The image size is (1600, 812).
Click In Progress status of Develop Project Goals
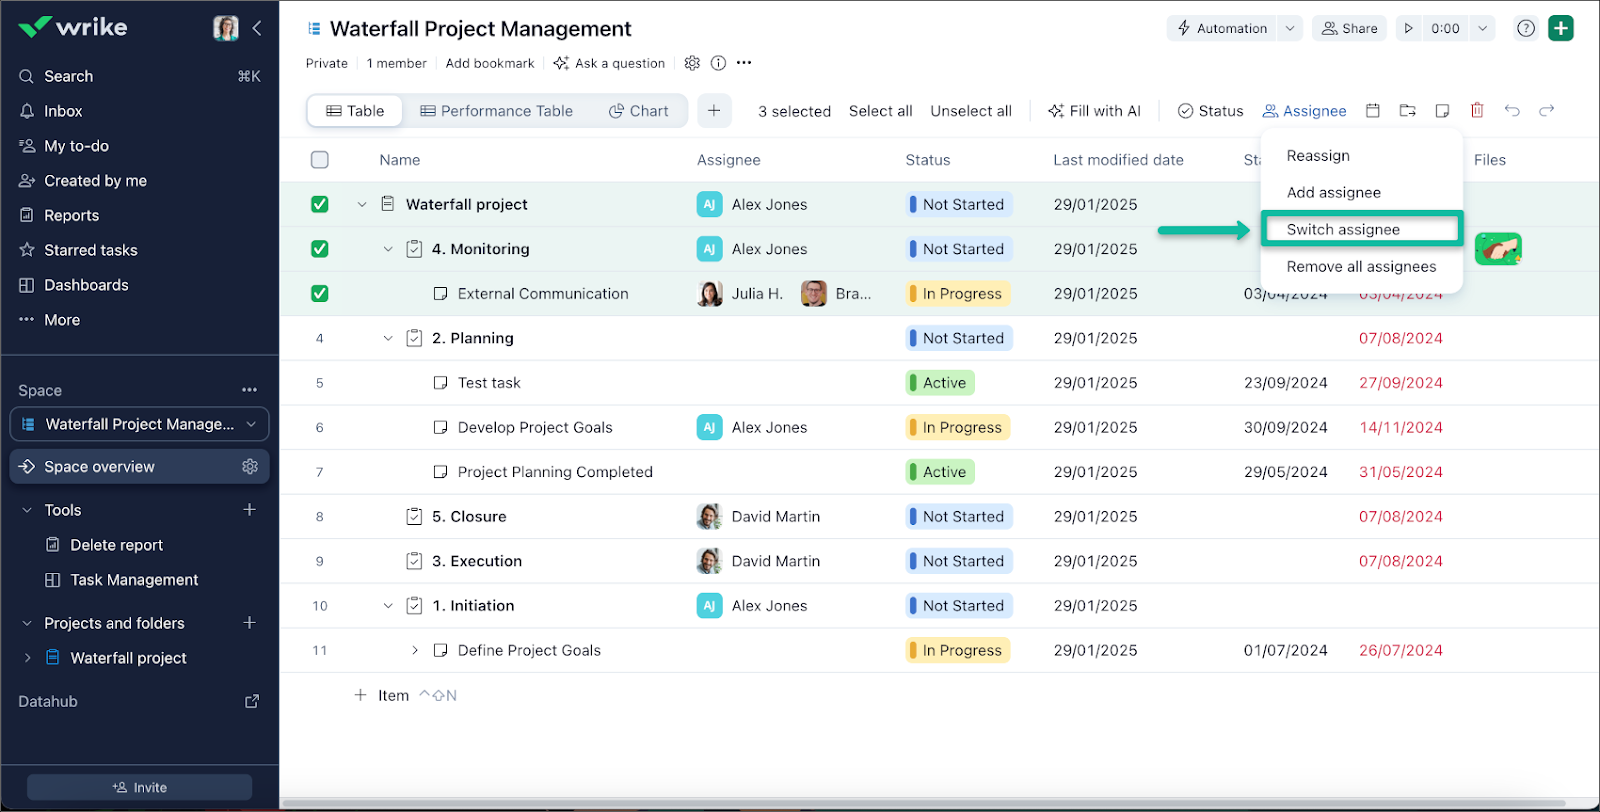pyautogui.click(x=958, y=427)
